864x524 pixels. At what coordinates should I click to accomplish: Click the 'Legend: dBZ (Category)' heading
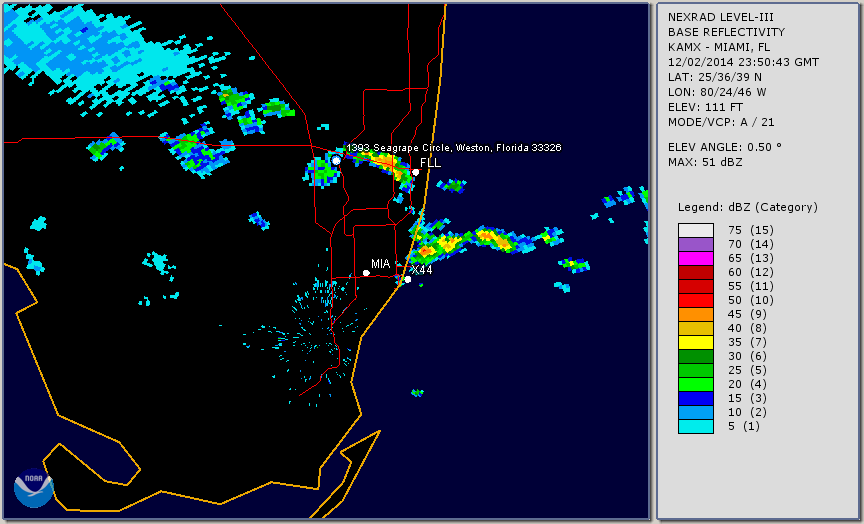pos(748,207)
